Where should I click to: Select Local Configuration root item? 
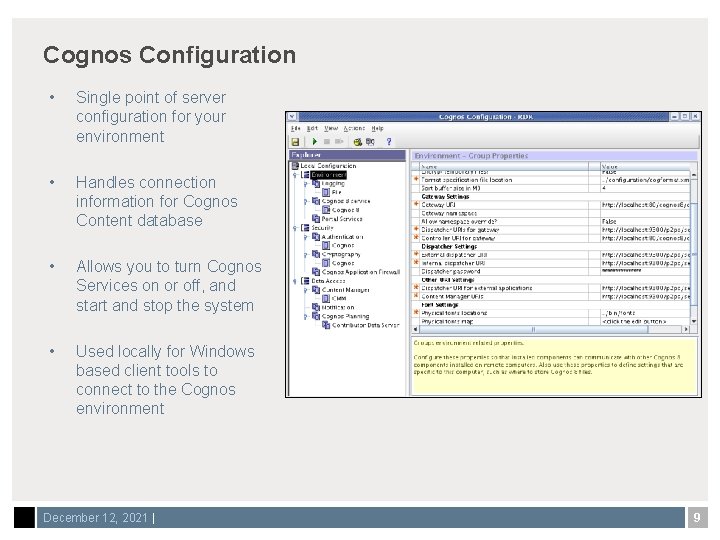(328, 166)
